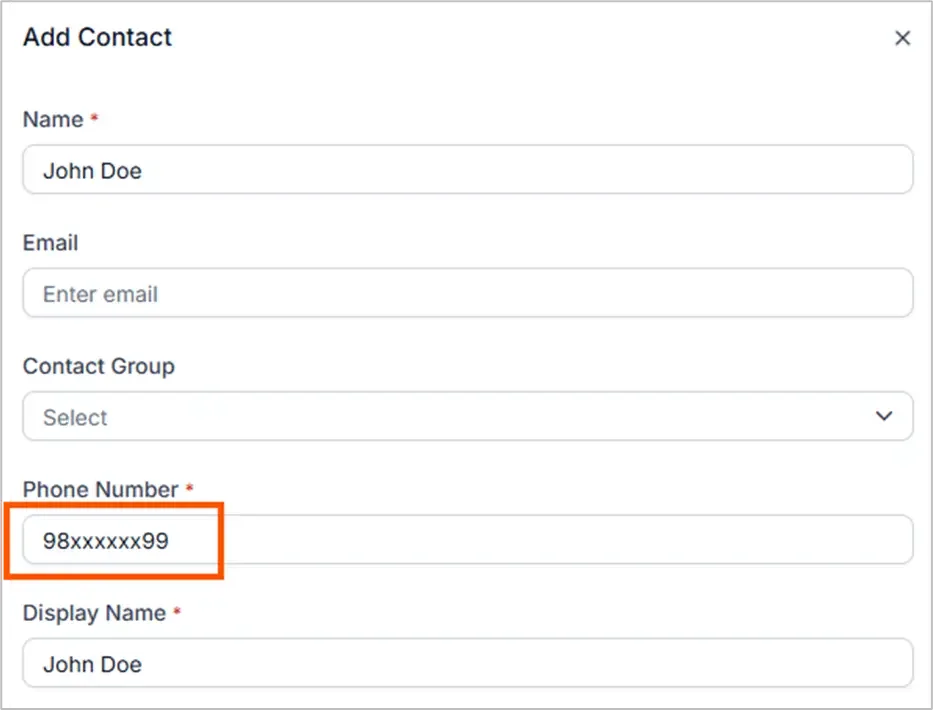Viewport: 933px width, 710px height.
Task: Click the Contact Group label
Action: (x=98, y=366)
